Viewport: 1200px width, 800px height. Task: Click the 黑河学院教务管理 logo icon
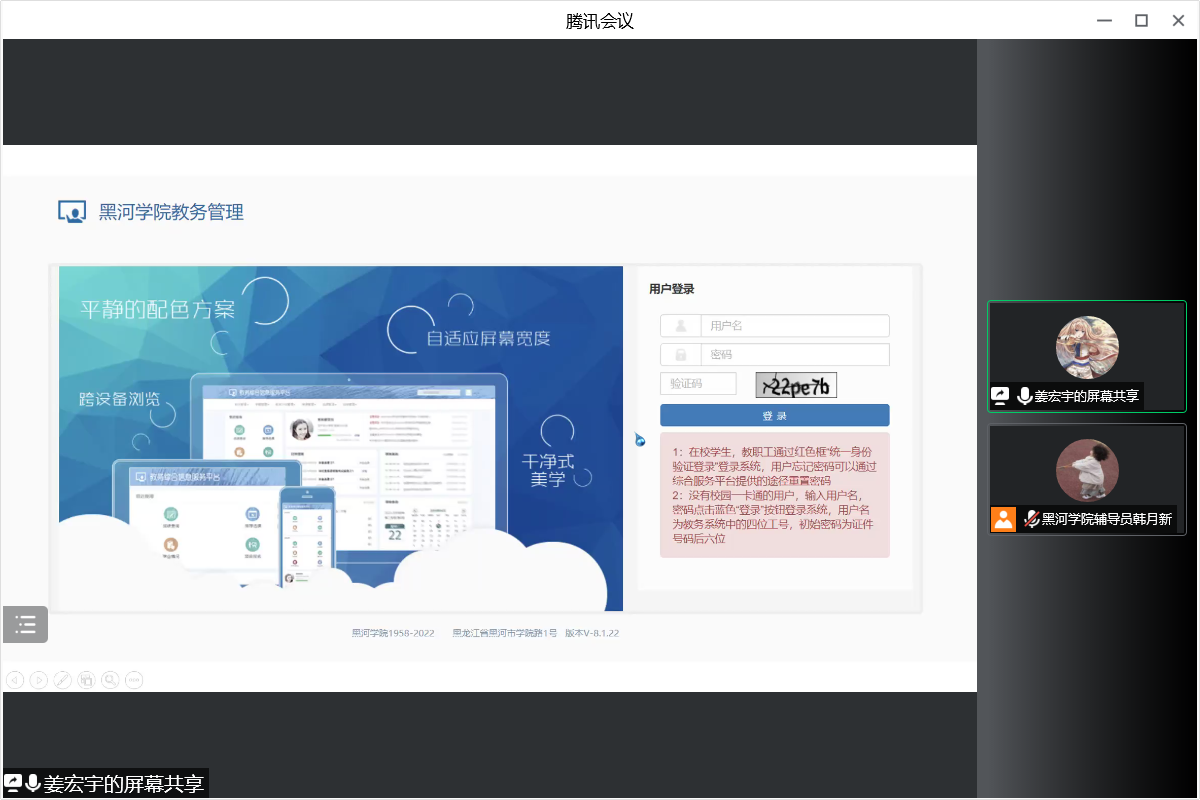pos(72,212)
